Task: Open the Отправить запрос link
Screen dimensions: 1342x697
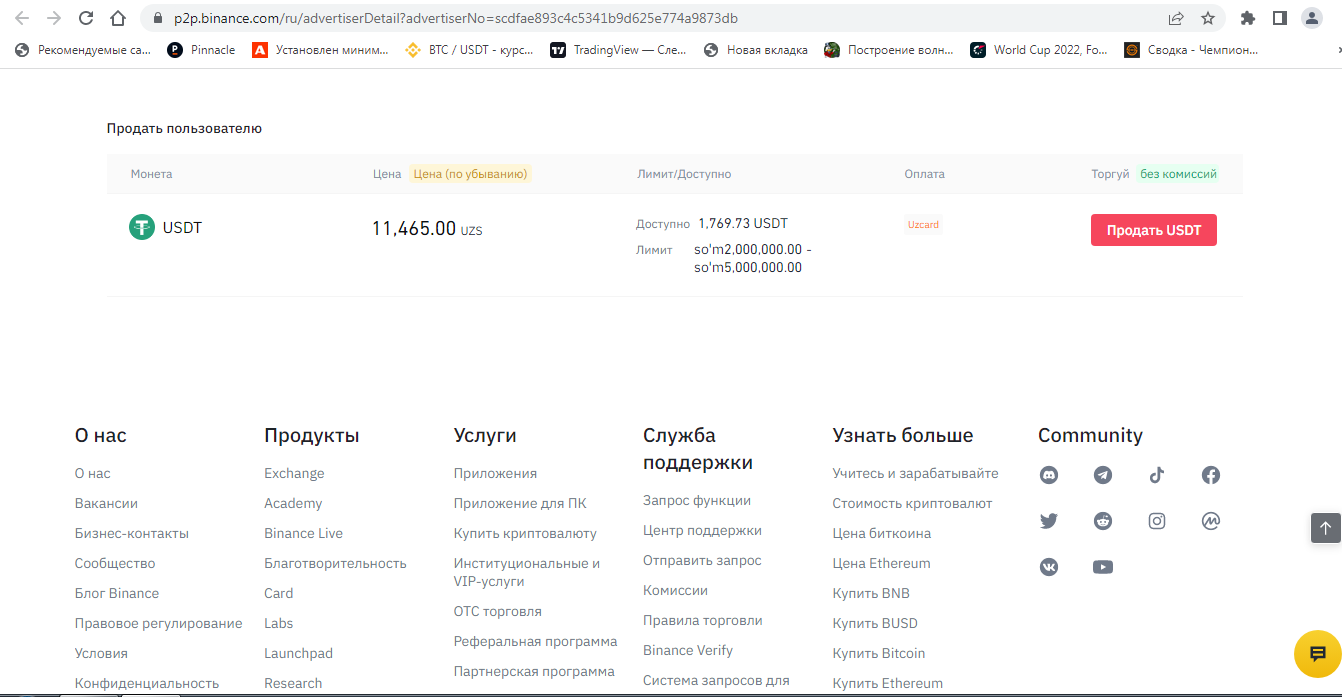Action: click(702, 560)
